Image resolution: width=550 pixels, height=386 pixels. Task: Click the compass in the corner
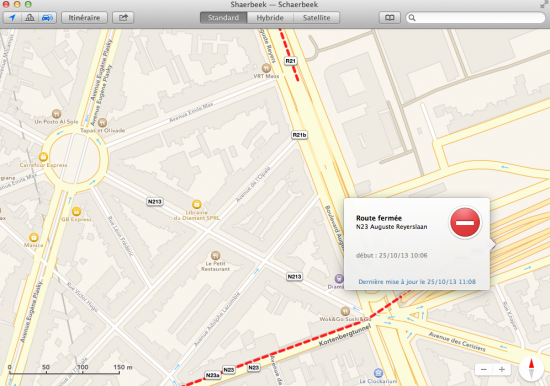pyautogui.click(x=531, y=368)
